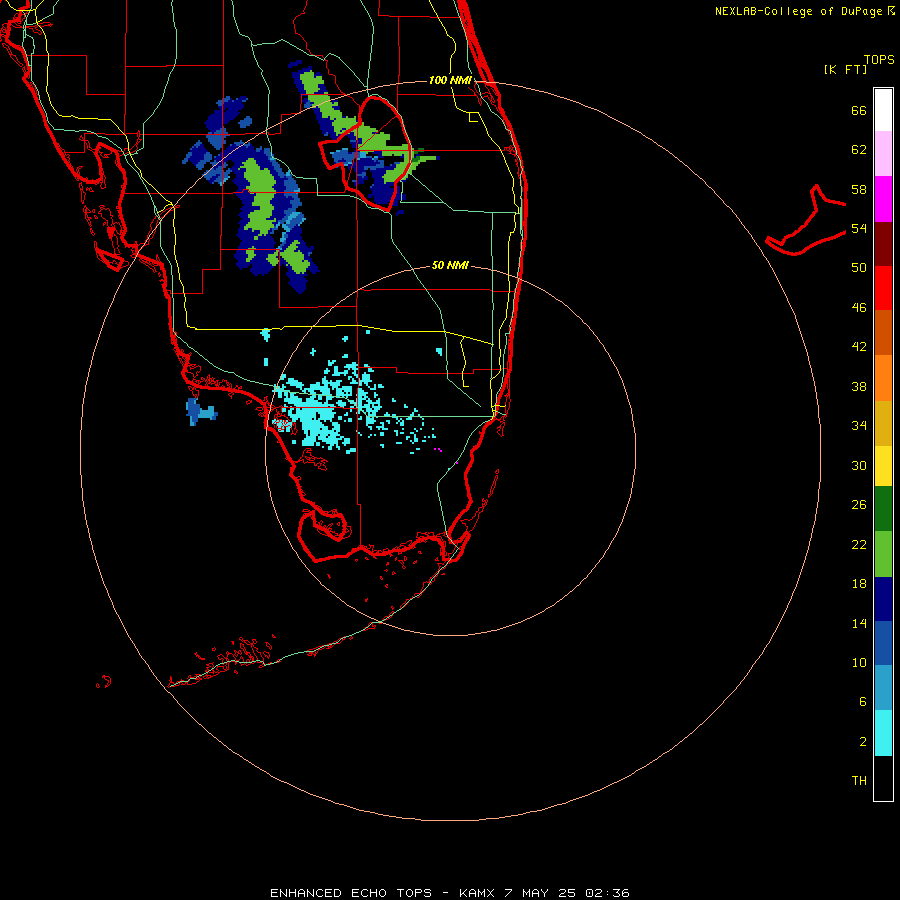Click the light pink legend swatch
This screenshot has height=900, width=900.
click(883, 154)
